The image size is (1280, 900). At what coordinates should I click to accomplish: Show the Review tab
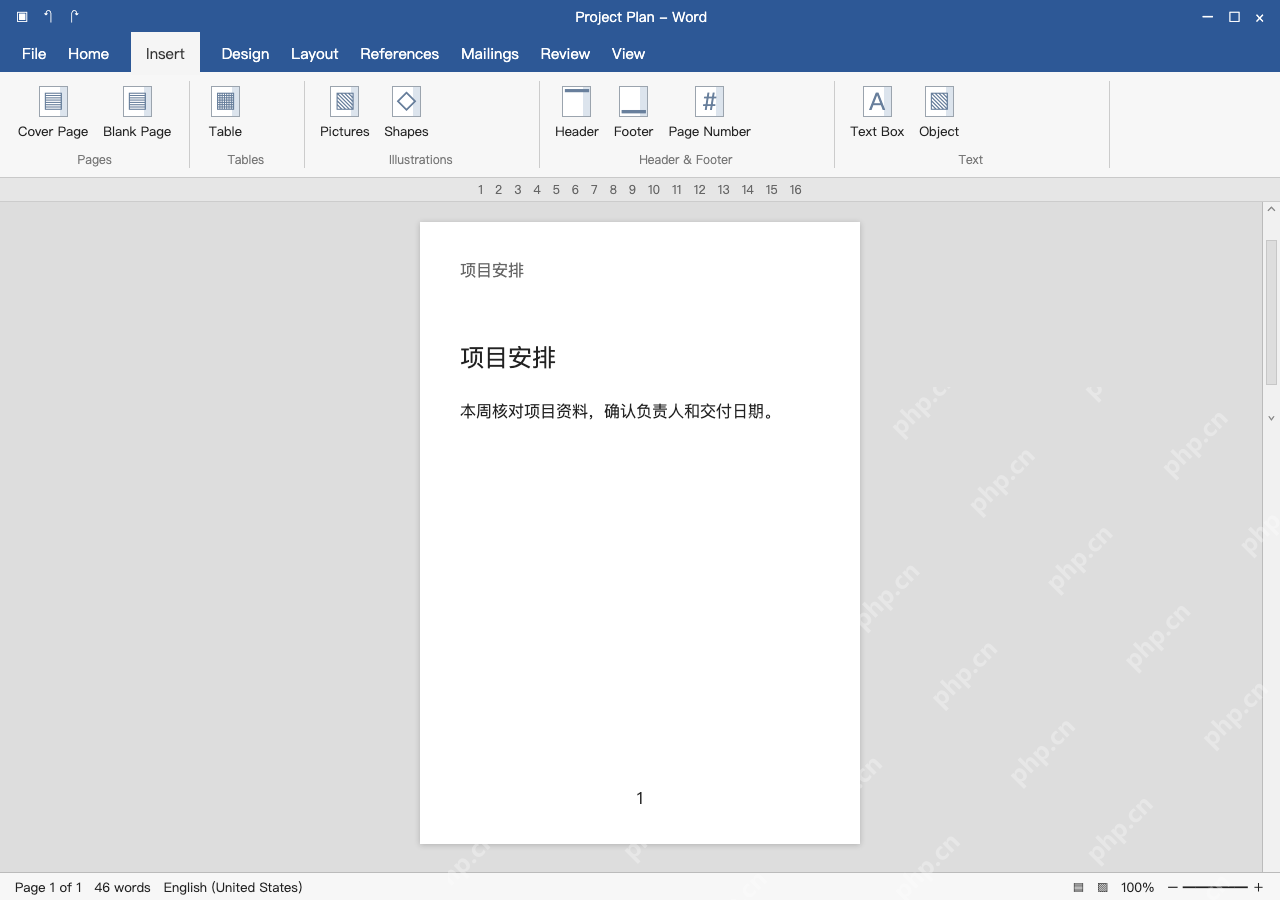pyautogui.click(x=565, y=54)
